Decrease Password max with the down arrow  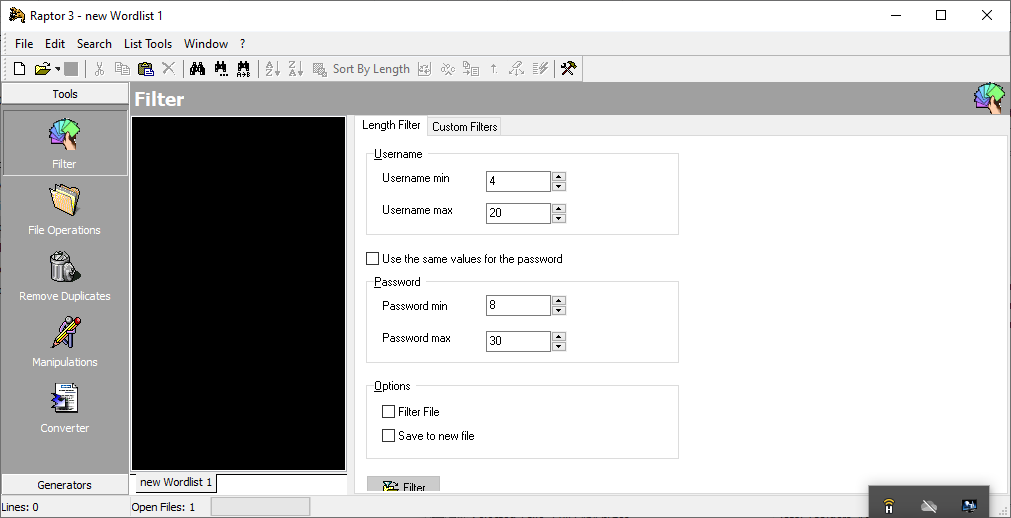559,346
